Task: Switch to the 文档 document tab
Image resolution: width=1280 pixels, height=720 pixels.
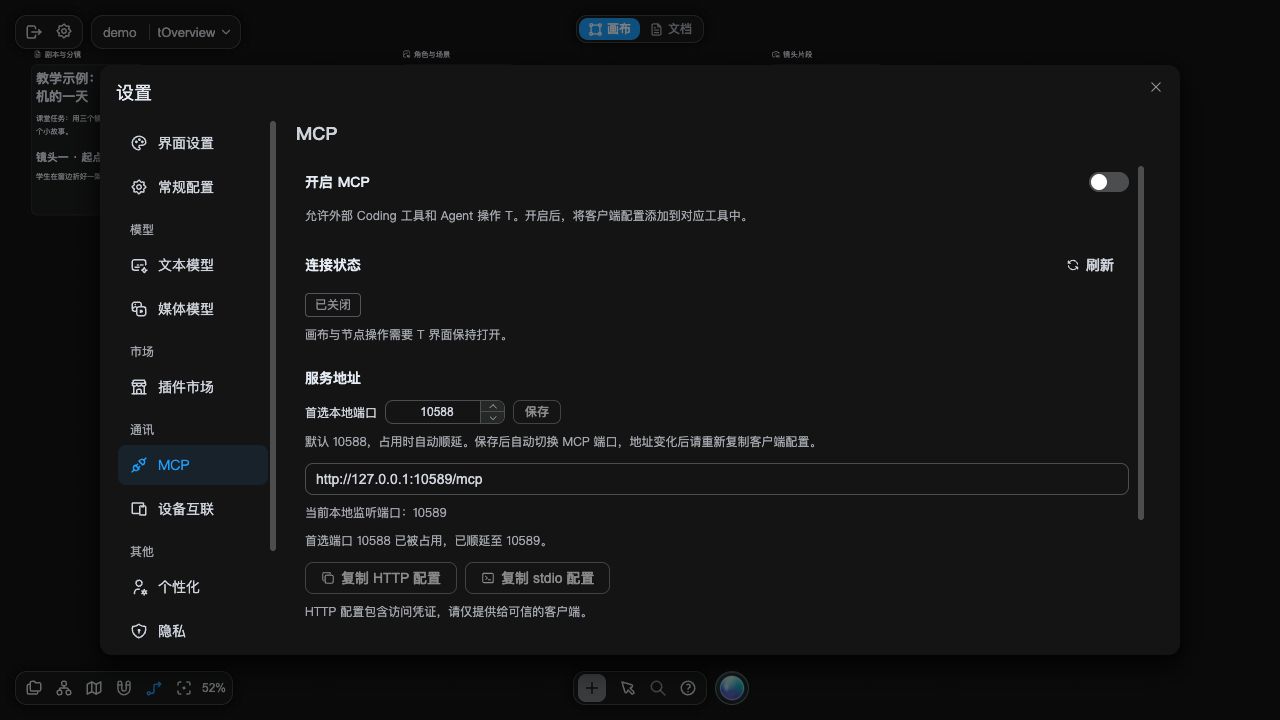Action: [x=671, y=29]
